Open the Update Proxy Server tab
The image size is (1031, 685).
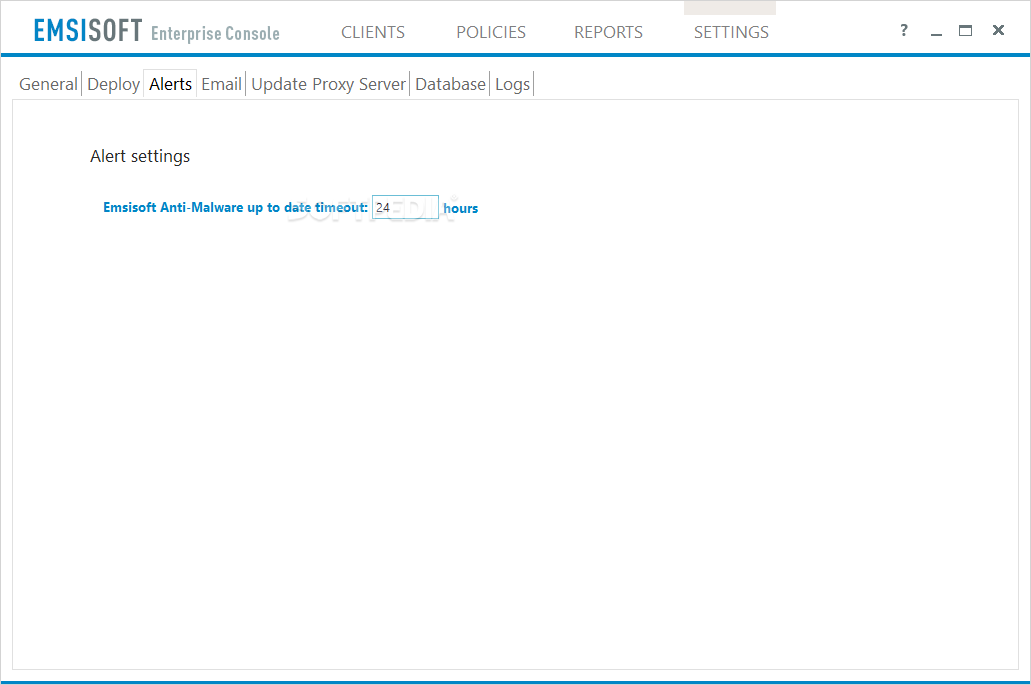(328, 84)
